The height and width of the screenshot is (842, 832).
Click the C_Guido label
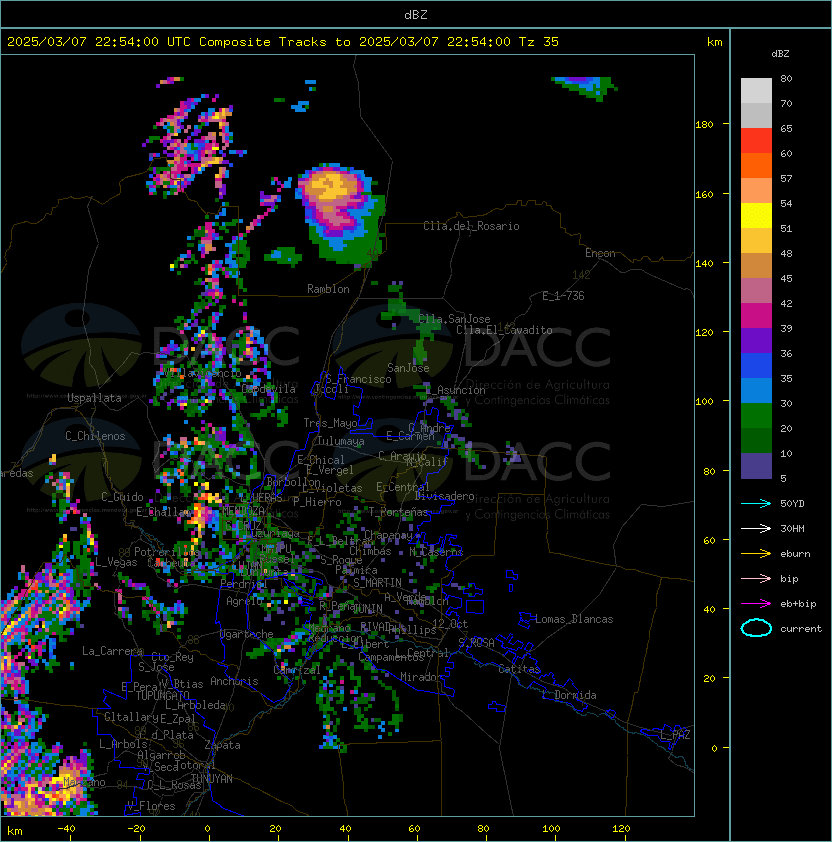[122, 497]
